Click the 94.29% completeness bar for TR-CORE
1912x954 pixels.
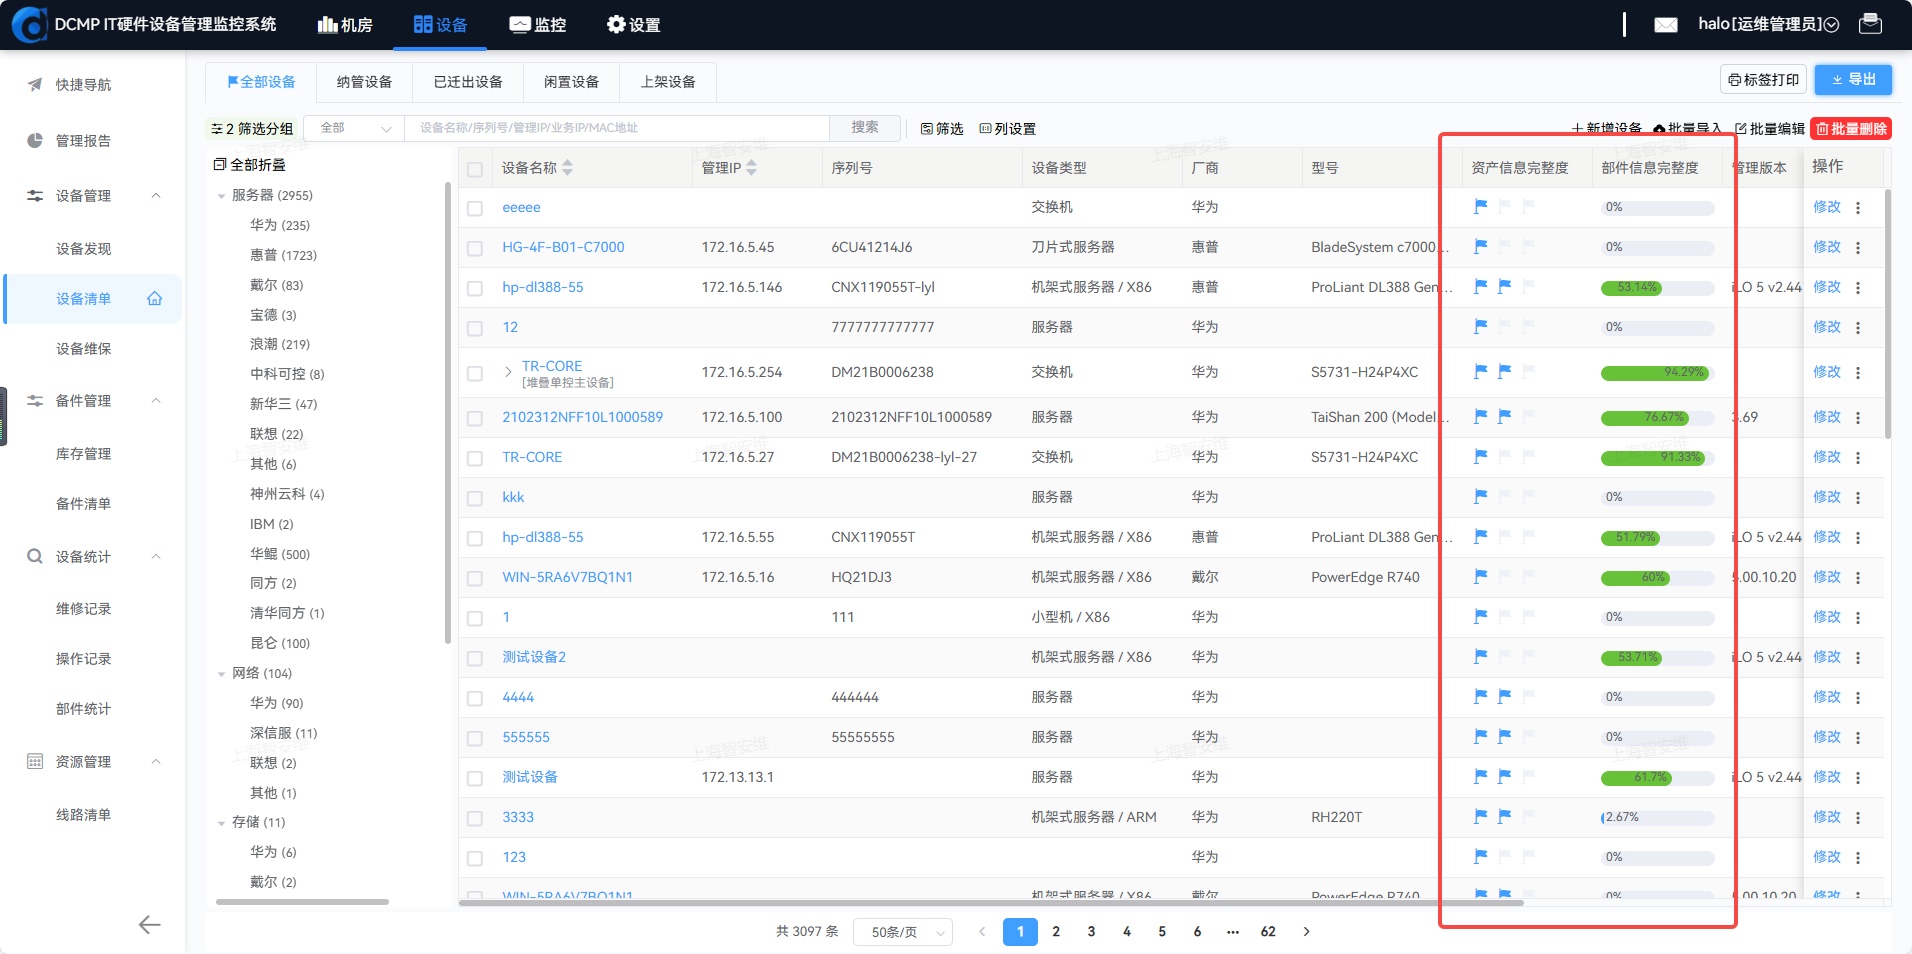point(1657,372)
